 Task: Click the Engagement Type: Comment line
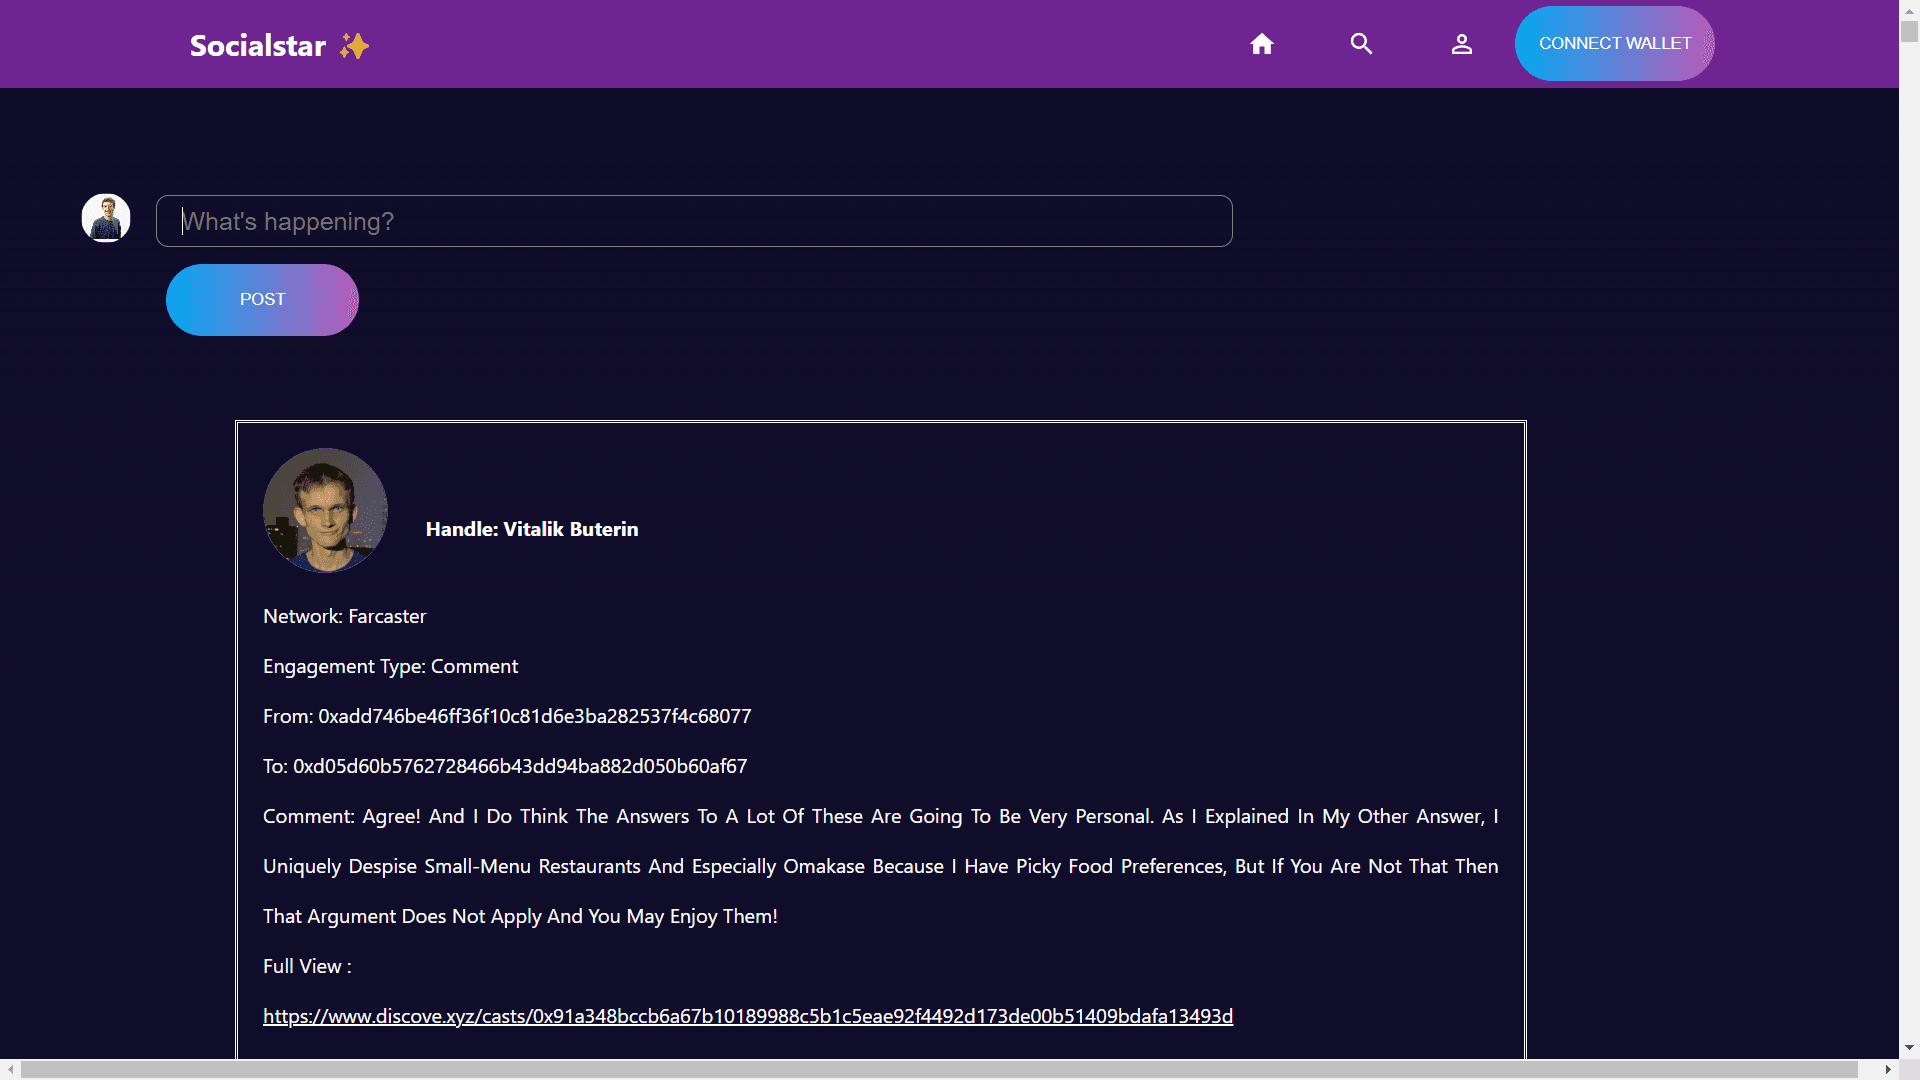[x=391, y=666]
